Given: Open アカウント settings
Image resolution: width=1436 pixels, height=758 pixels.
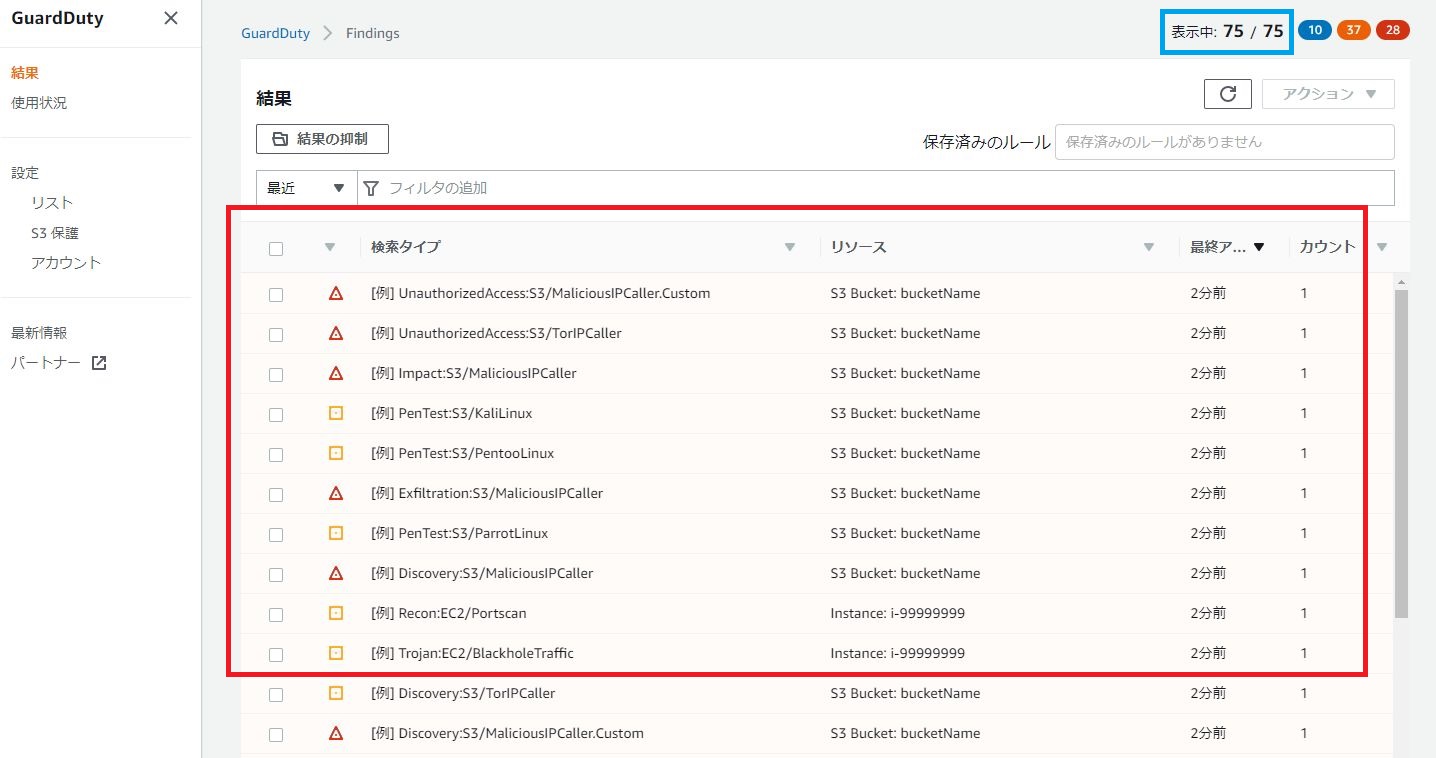Looking at the screenshot, I should point(66,263).
